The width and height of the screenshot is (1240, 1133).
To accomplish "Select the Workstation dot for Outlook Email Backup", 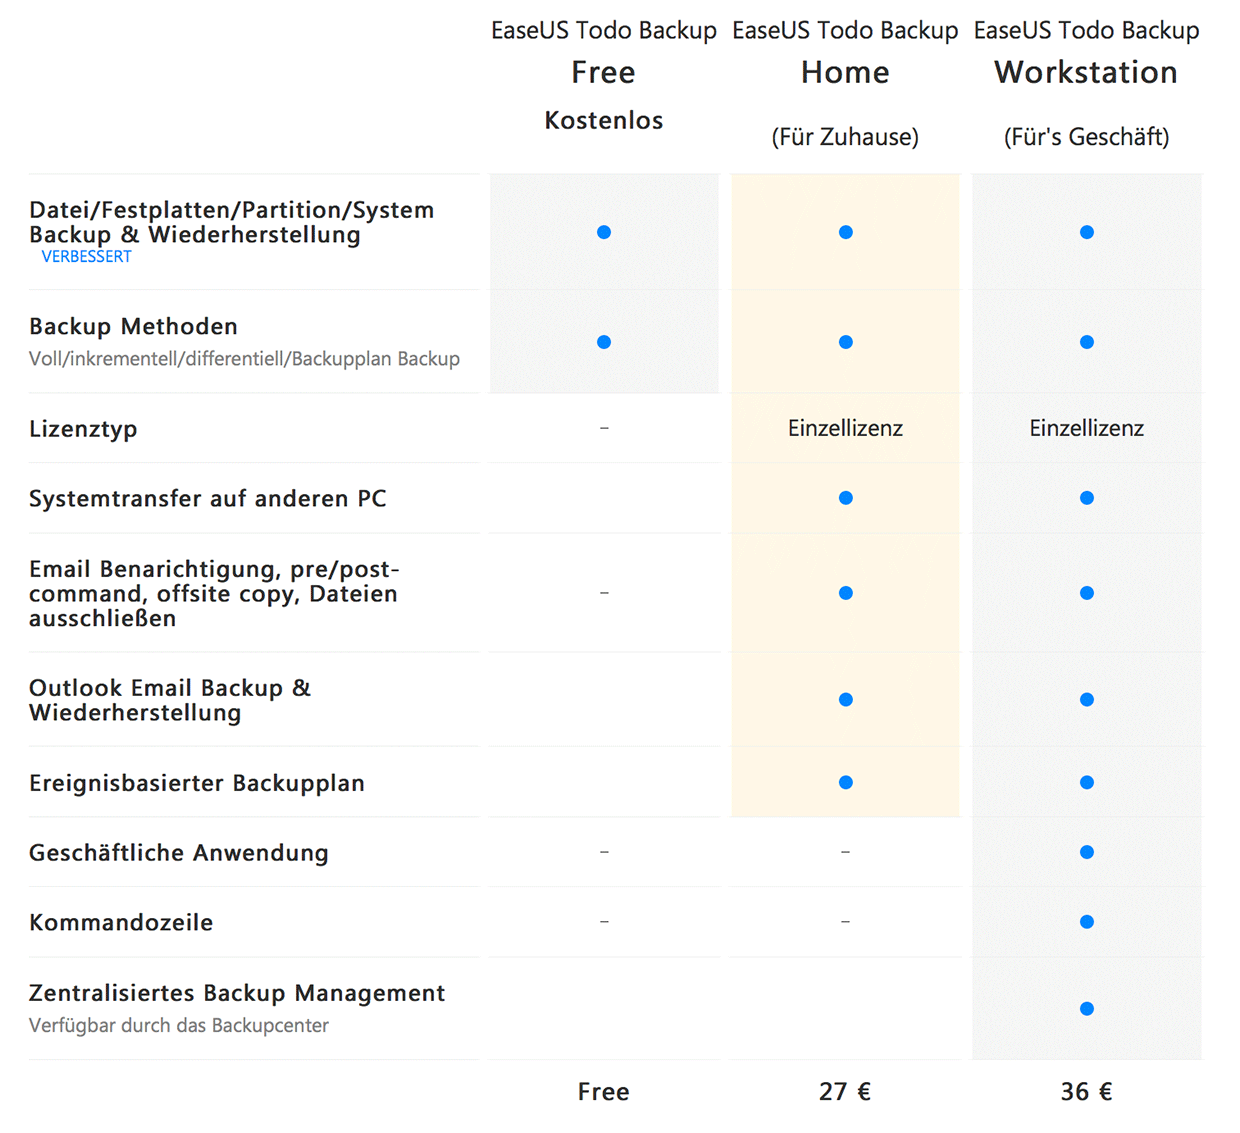I will (1087, 700).
